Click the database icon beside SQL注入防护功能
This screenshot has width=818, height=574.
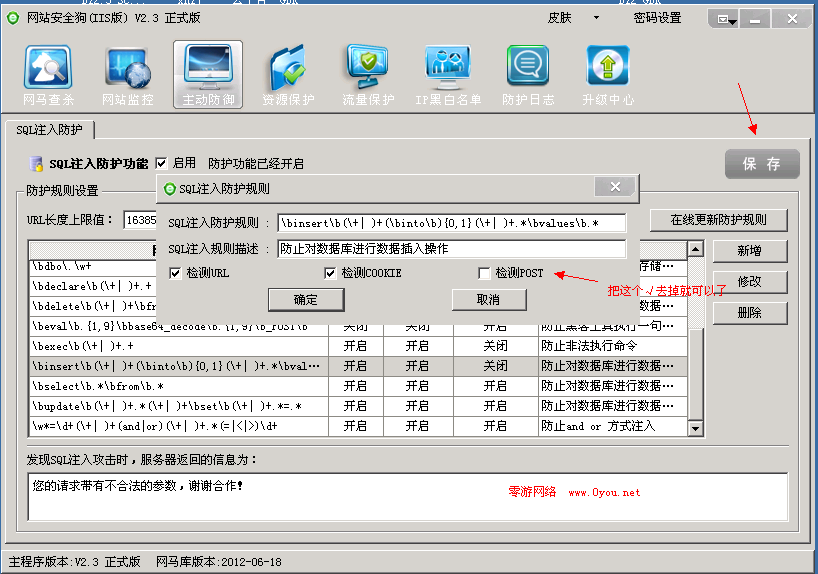coord(36,164)
